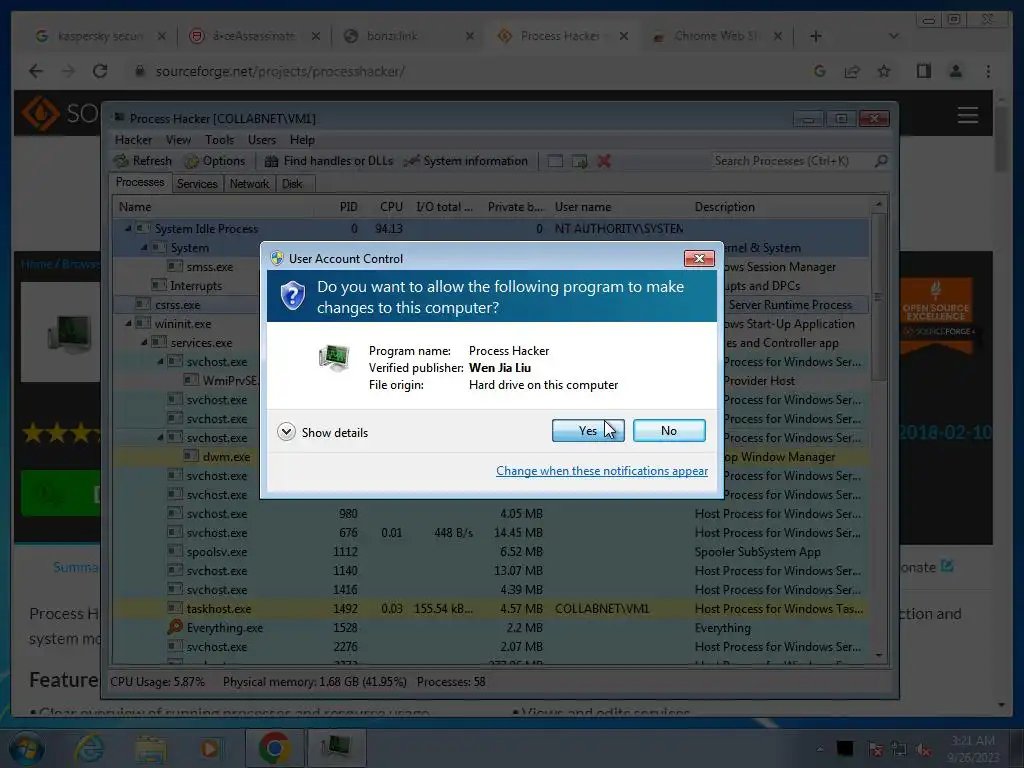
Task: Open Chrome side panel icon
Action: pos(923,71)
